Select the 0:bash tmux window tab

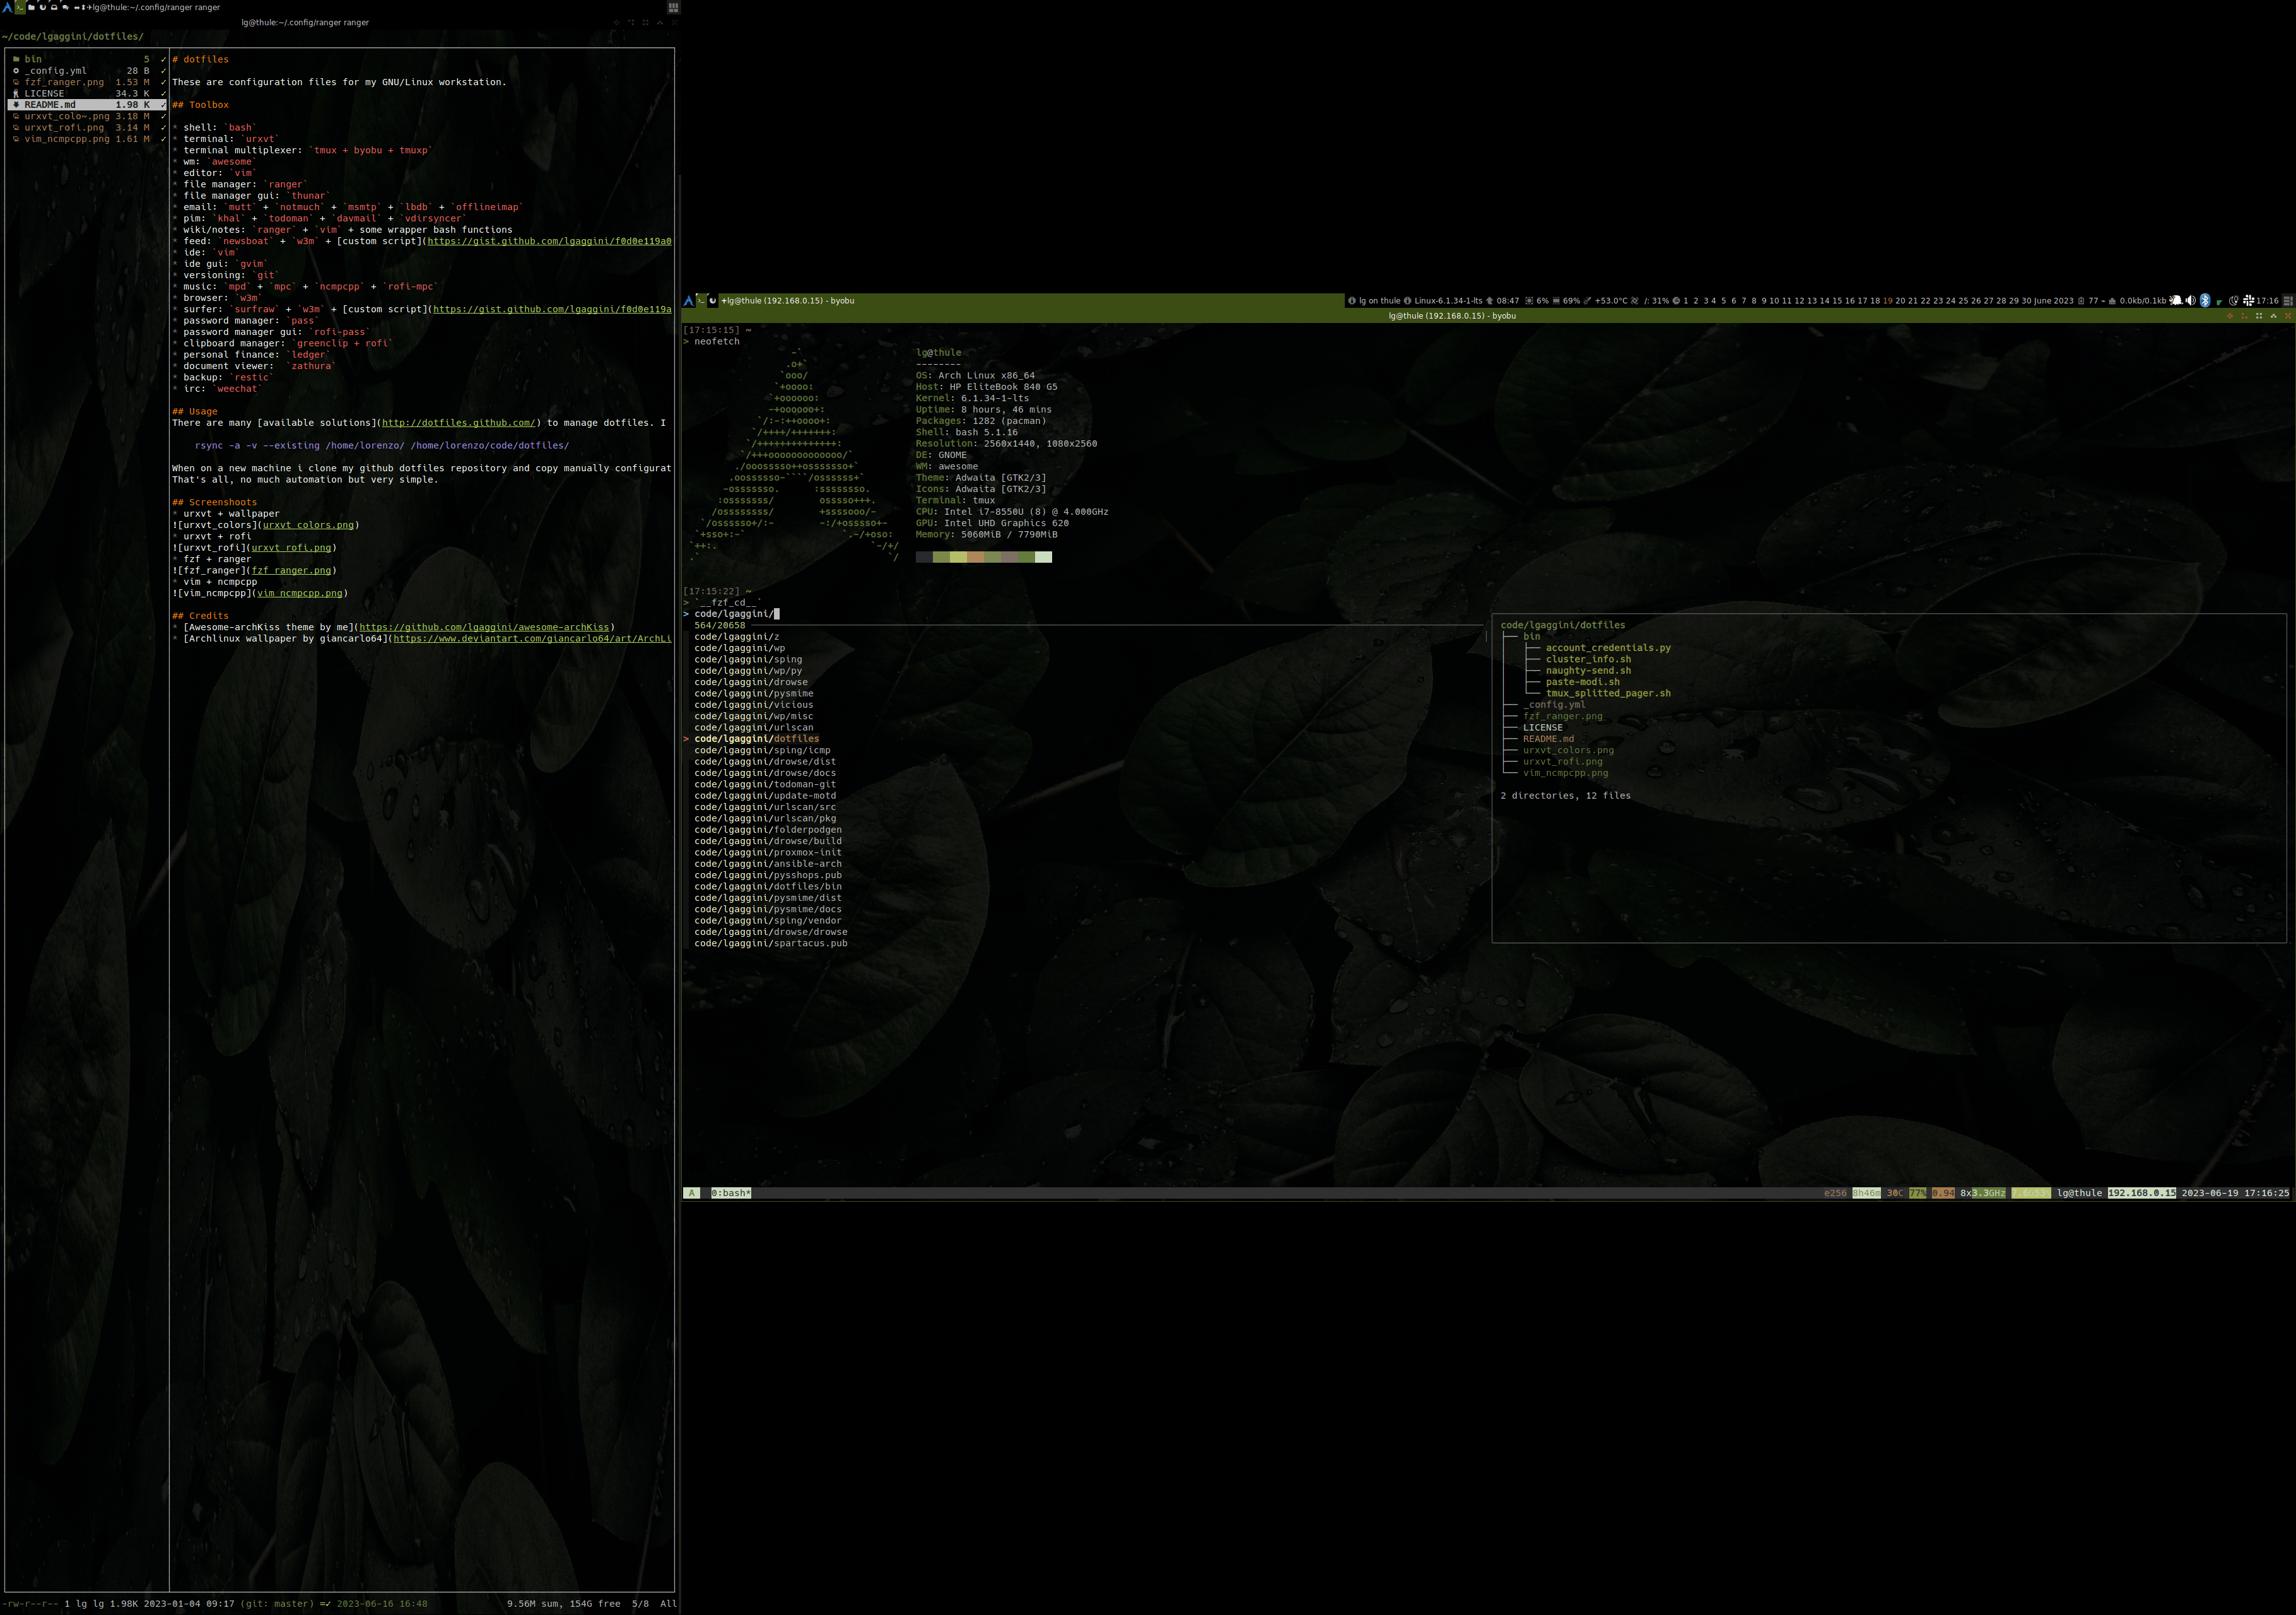tap(730, 1193)
